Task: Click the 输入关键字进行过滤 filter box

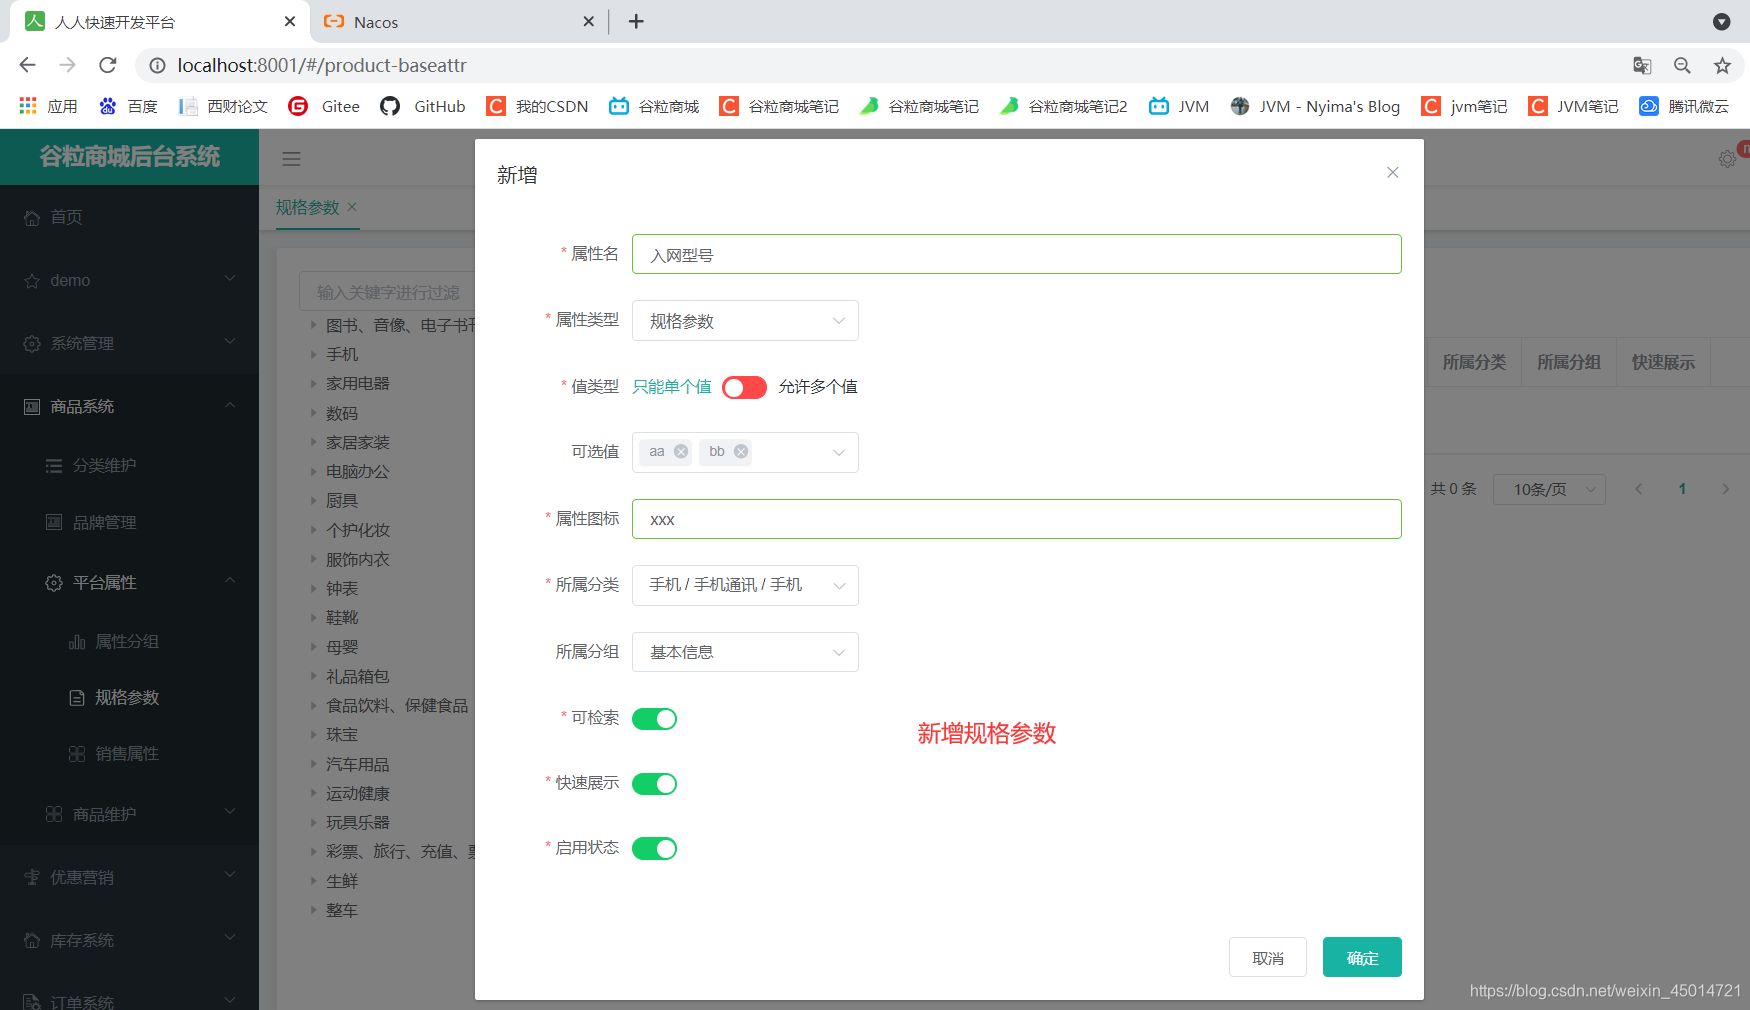Action: [x=387, y=292]
